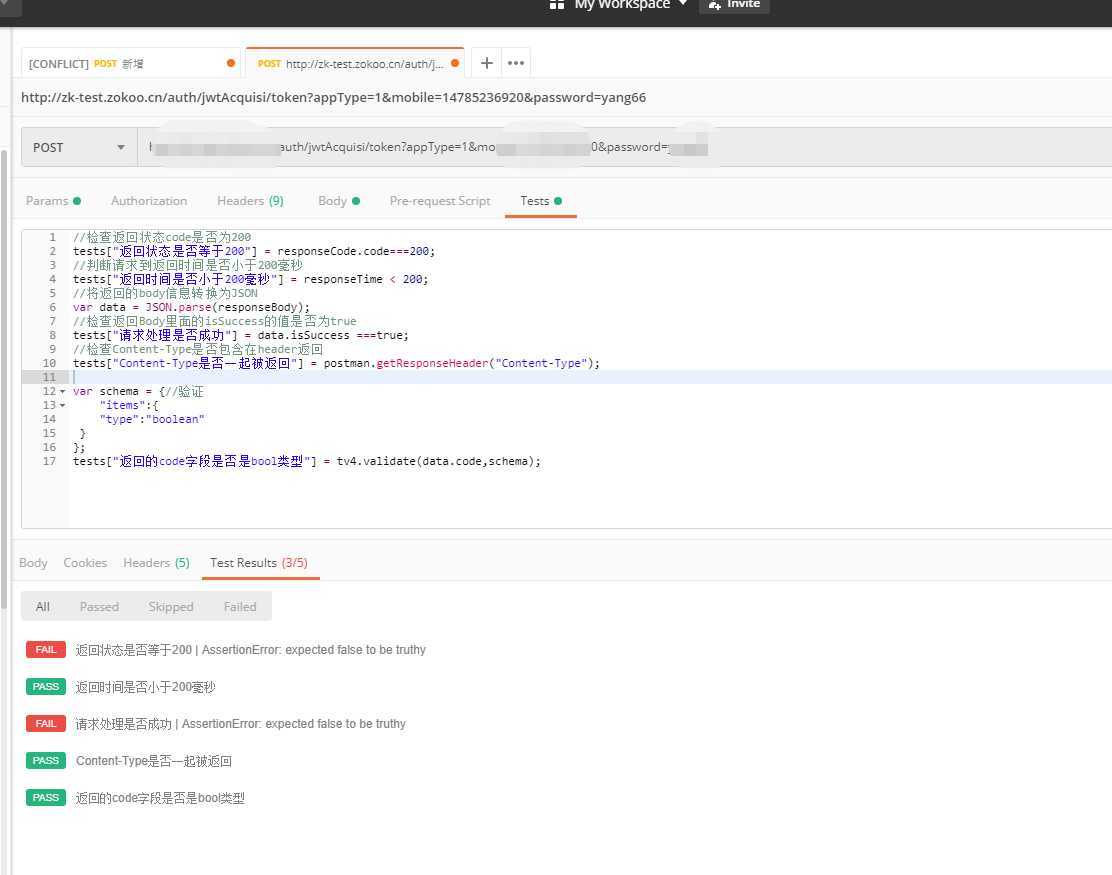The width and height of the screenshot is (1112, 875).
Task: Click the 返回状态是否等于200 AssertionError text
Action: [x=250, y=650]
